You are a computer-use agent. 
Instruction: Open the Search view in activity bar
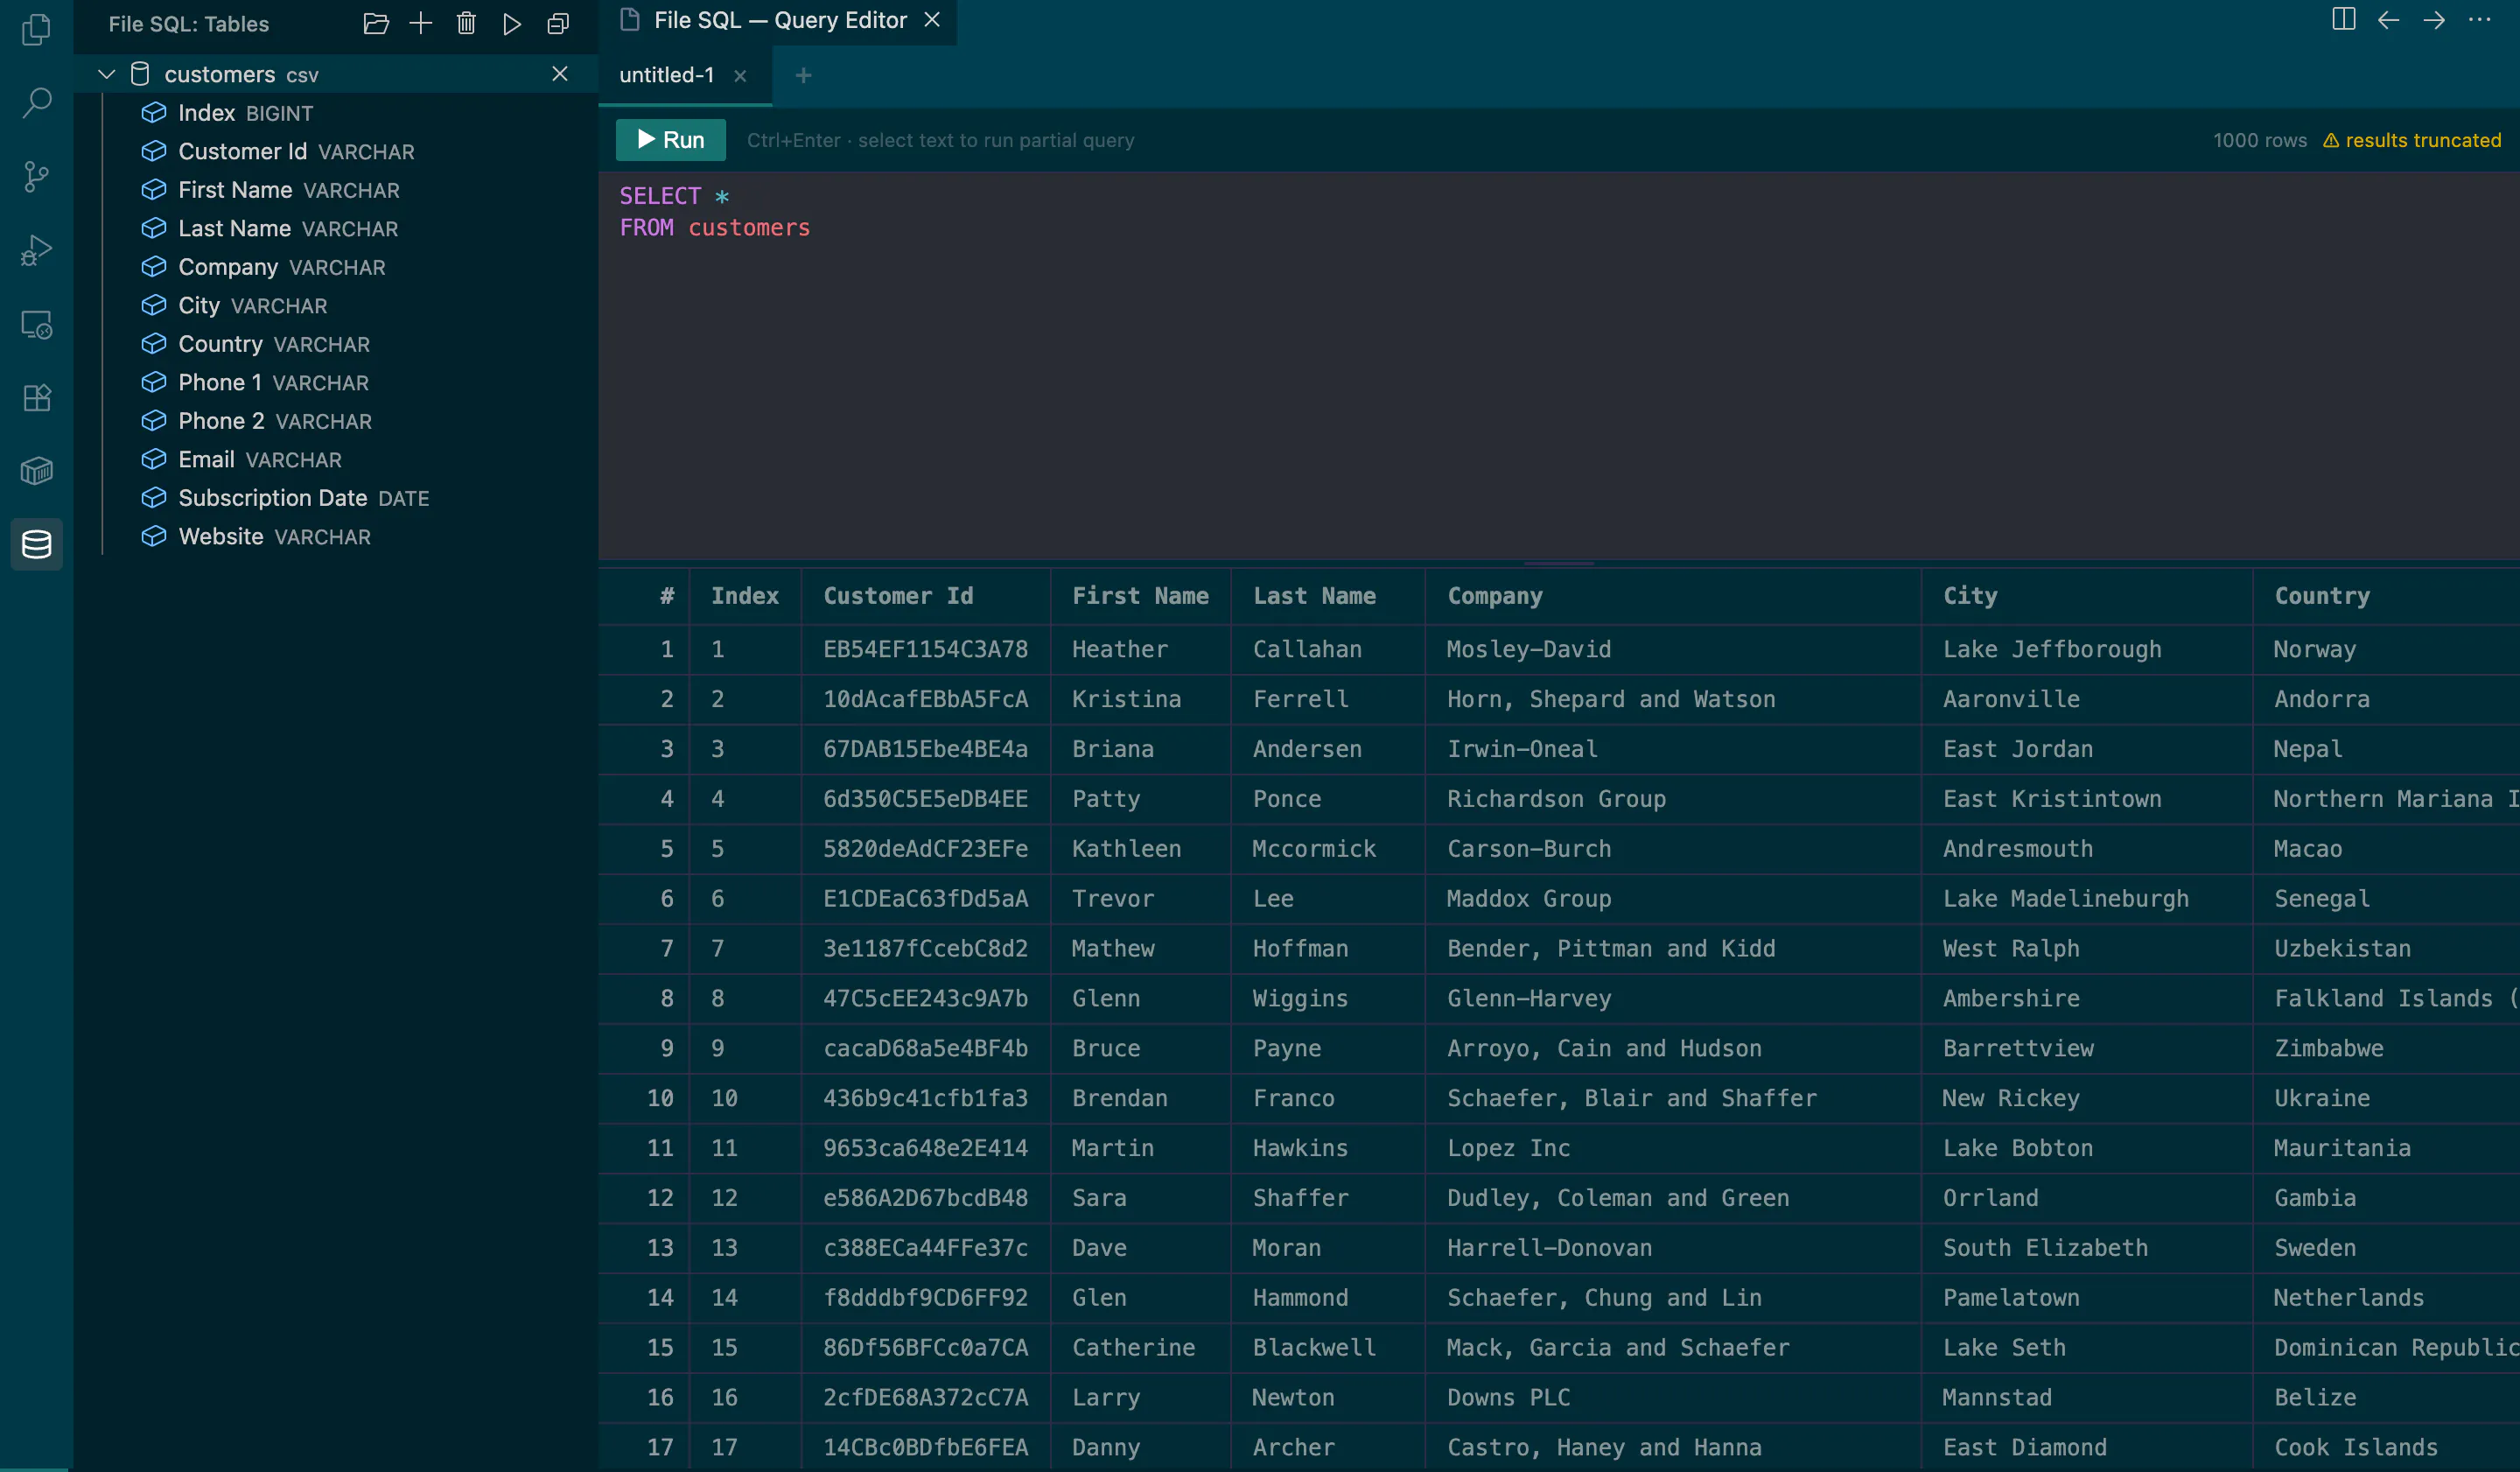36,102
